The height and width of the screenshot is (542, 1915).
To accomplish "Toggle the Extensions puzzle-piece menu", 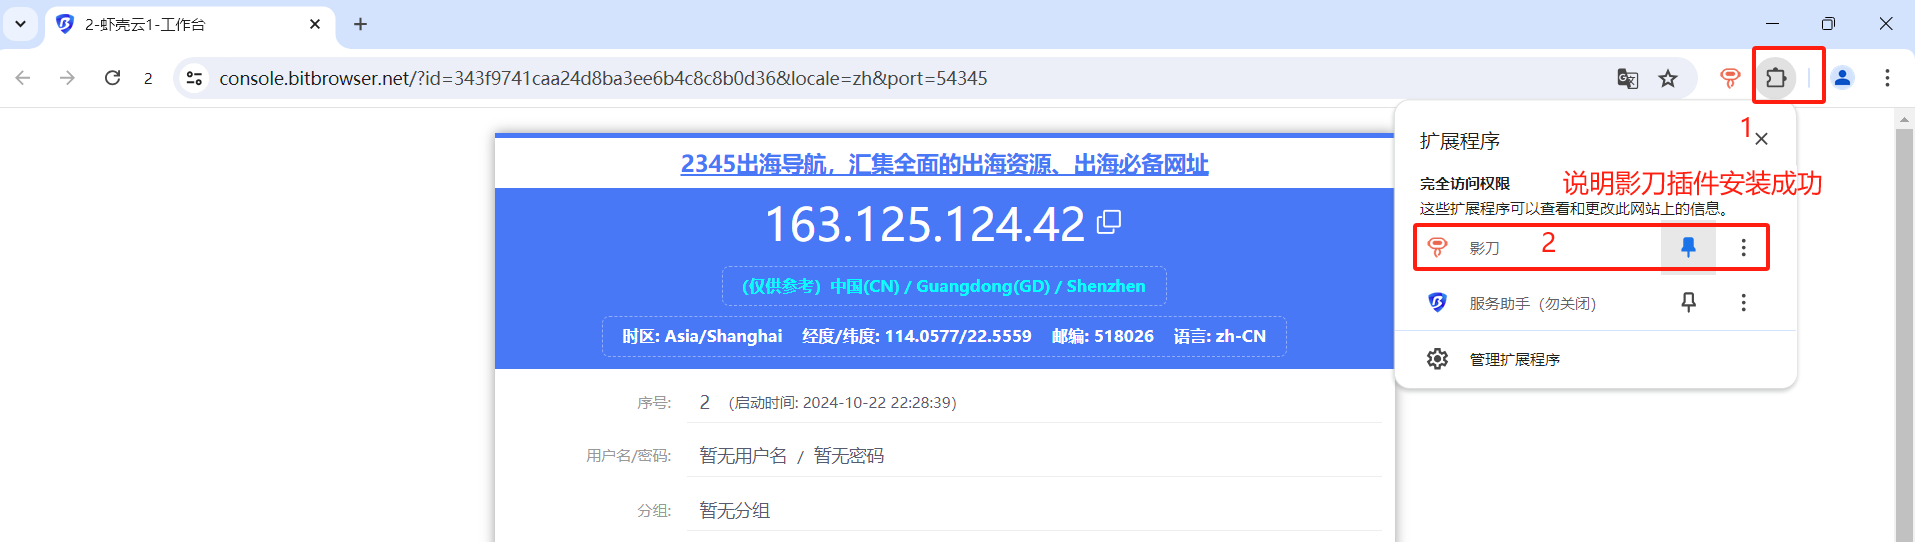I will [1776, 77].
